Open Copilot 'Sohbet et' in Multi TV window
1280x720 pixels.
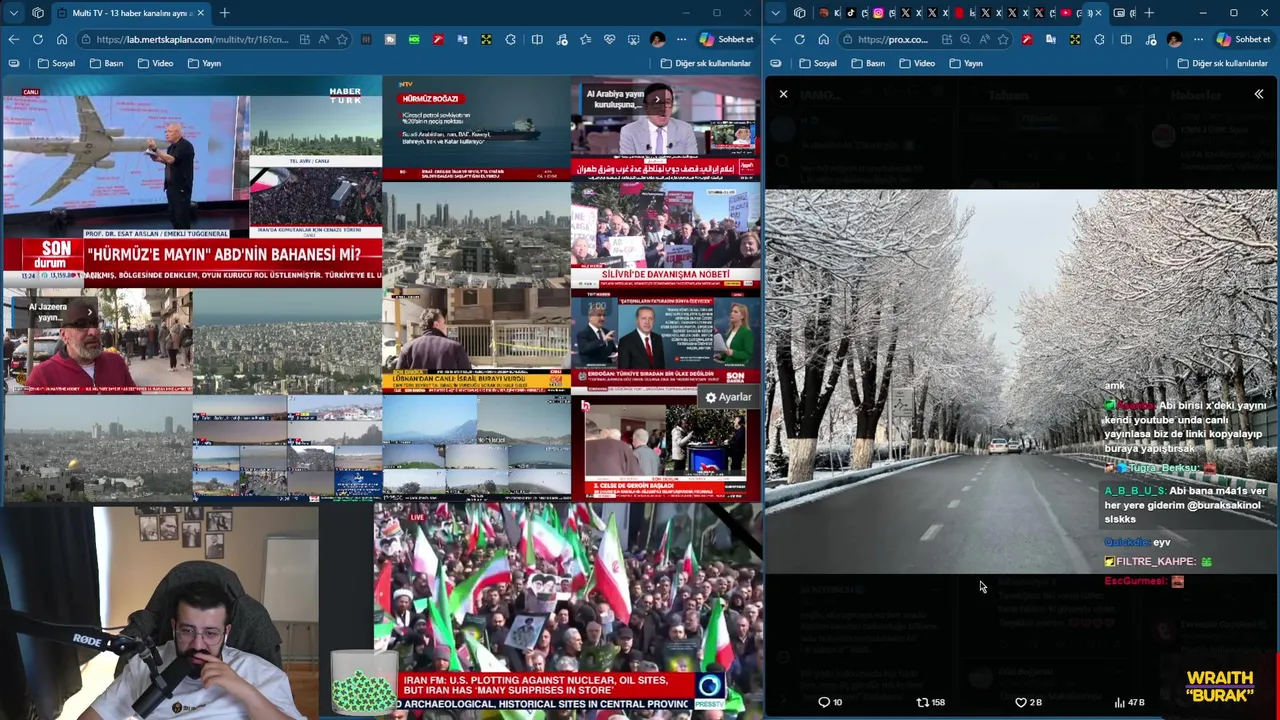pos(726,39)
